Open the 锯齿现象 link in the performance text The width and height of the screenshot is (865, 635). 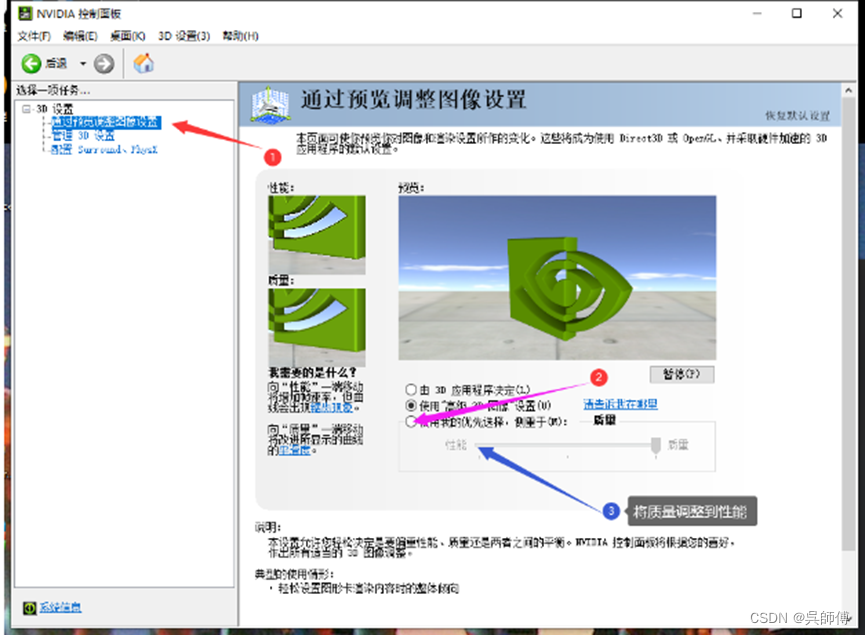(x=331, y=408)
